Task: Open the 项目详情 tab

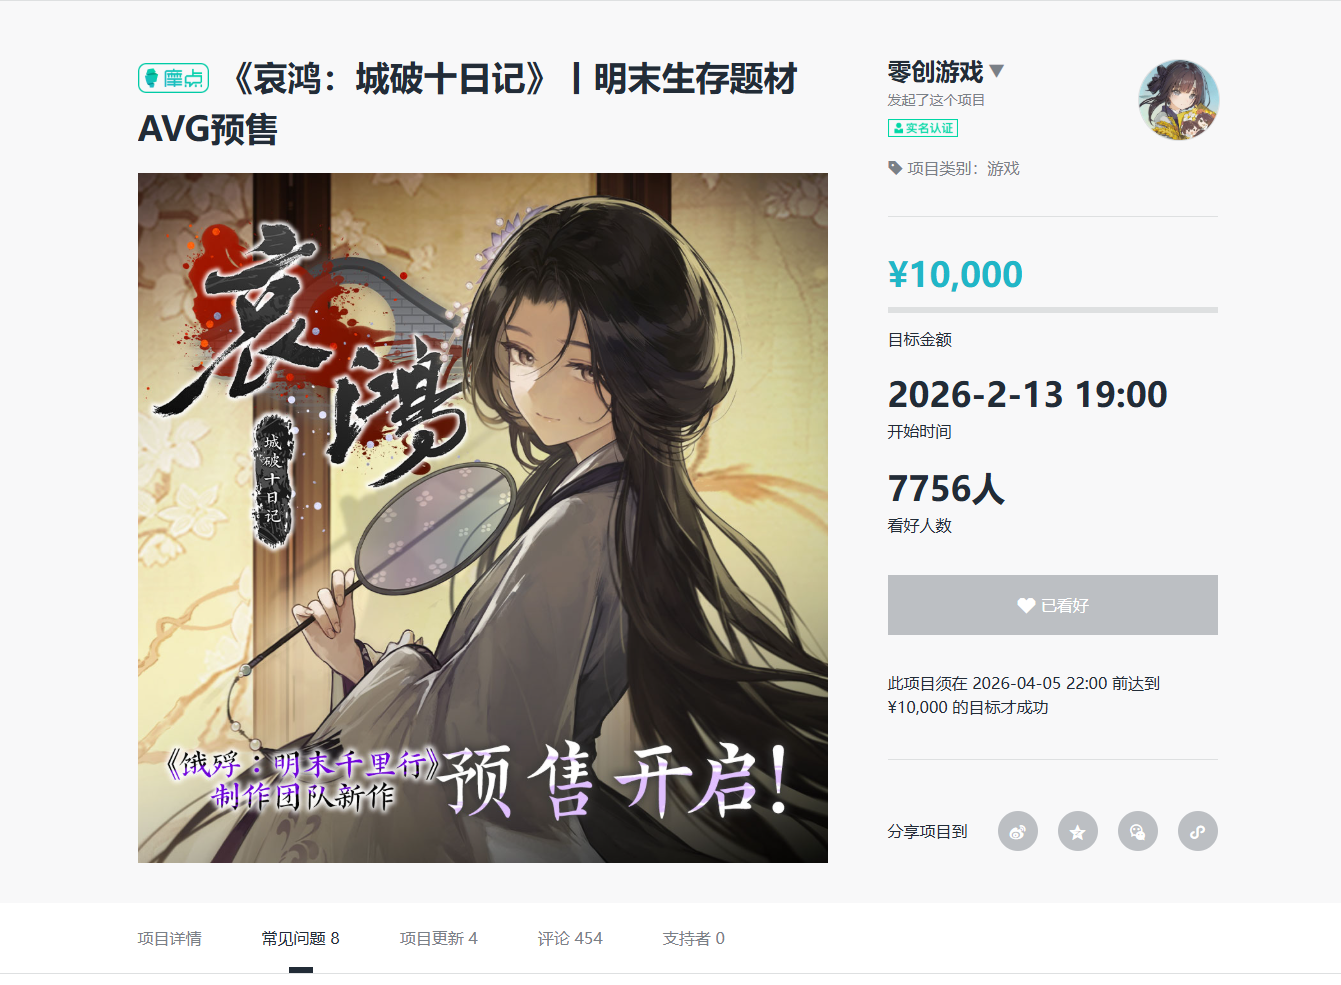Action: coord(169,938)
